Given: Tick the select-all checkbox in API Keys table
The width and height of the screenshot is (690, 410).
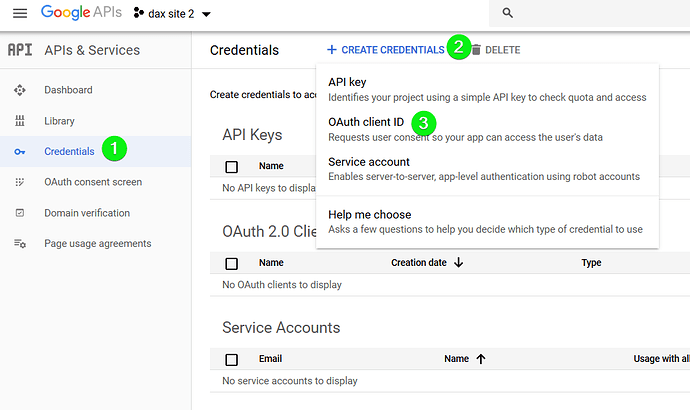Looking at the screenshot, I should point(231,167).
